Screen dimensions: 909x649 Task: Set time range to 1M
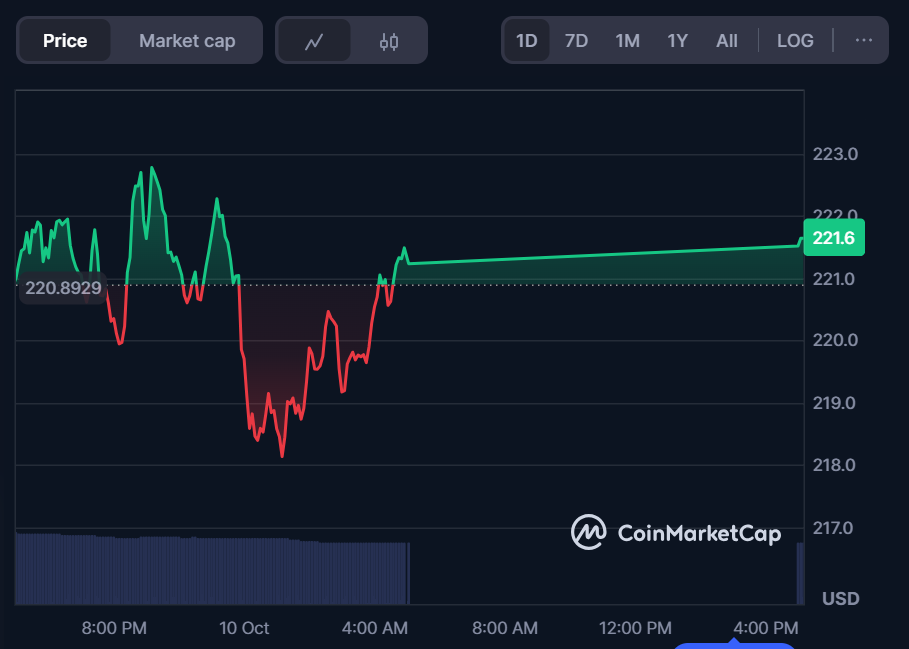(627, 41)
